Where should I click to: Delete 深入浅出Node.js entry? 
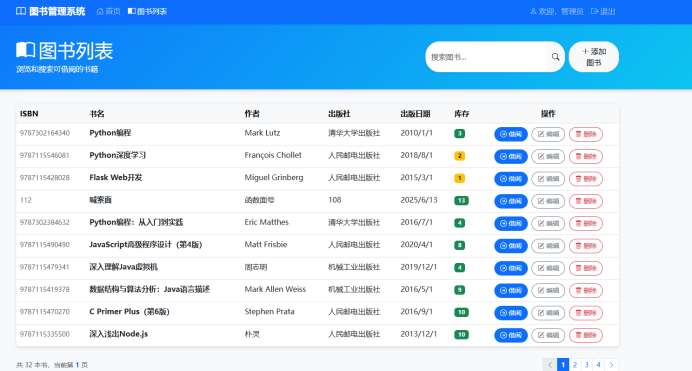coord(586,335)
